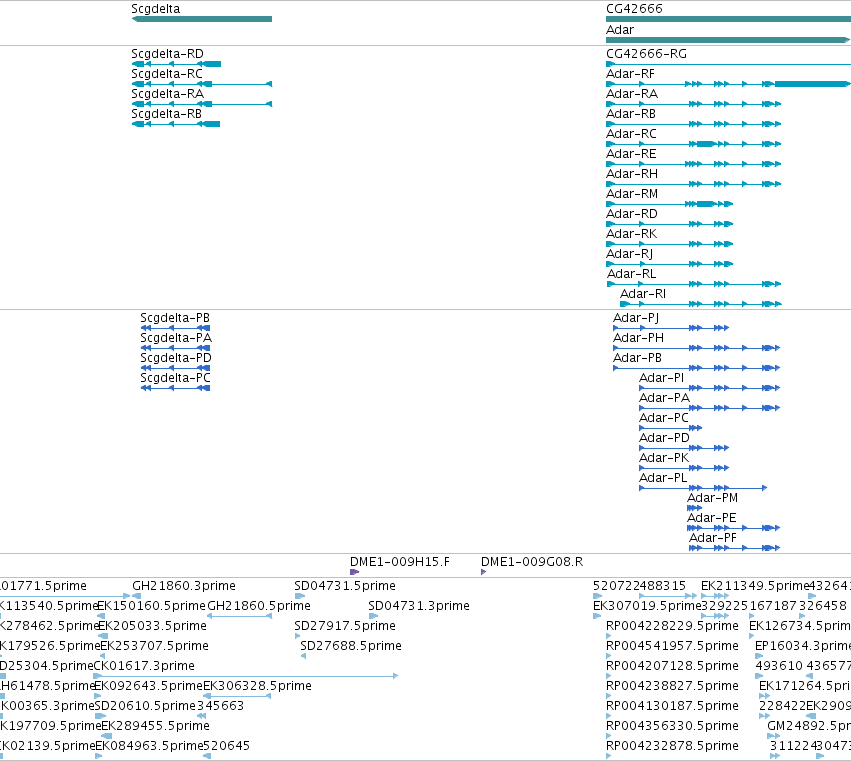Select transcript Adar-RA

pos(632,94)
